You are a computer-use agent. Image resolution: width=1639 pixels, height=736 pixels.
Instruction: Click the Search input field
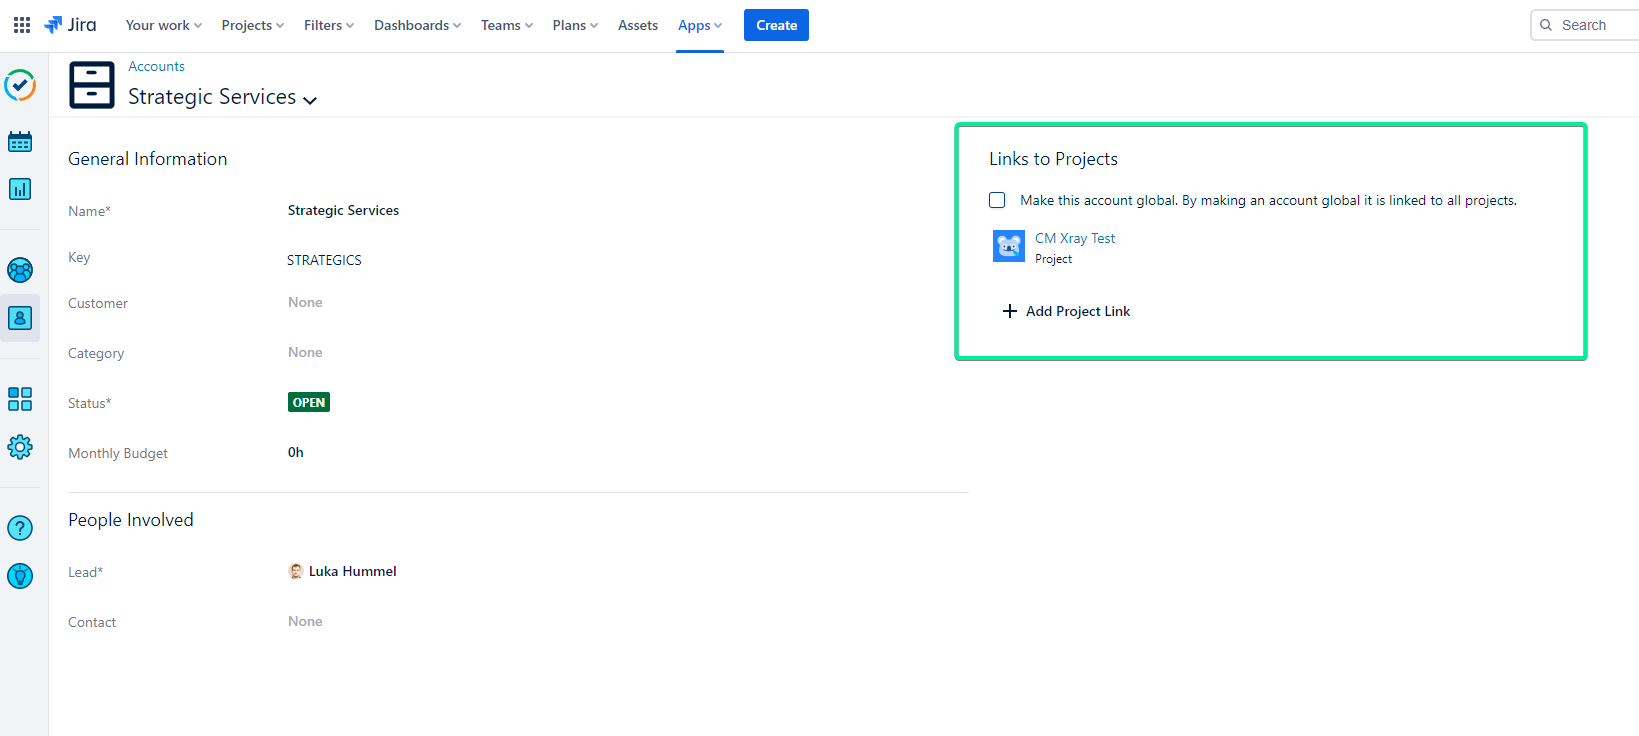(x=1590, y=25)
